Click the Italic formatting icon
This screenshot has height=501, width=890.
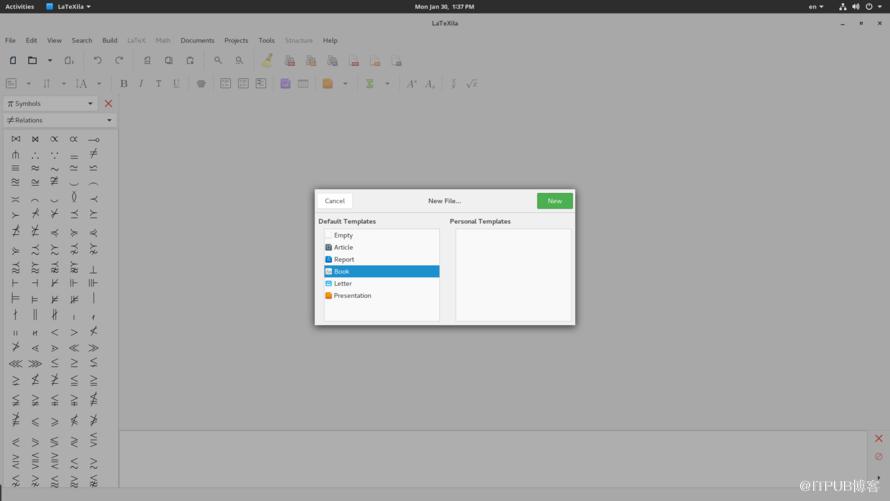(x=141, y=84)
